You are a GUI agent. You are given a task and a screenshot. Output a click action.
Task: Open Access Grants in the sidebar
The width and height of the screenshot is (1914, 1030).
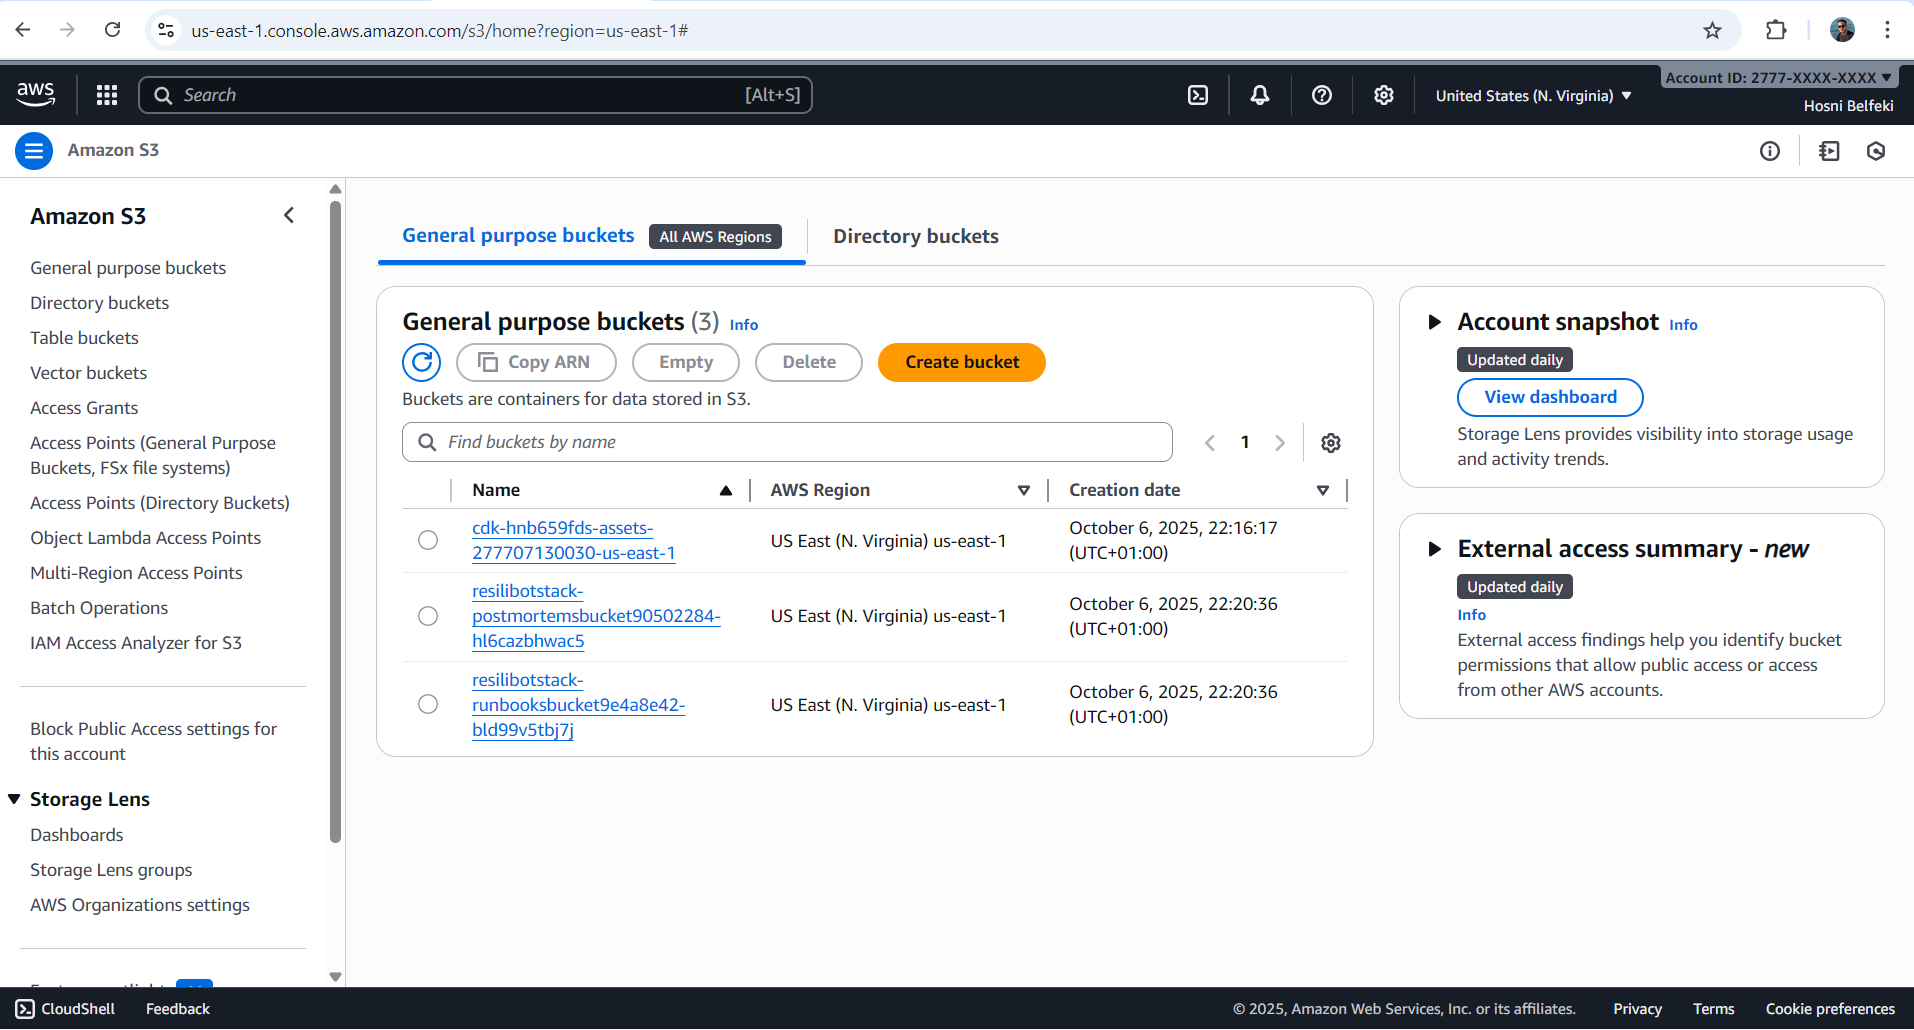(84, 408)
